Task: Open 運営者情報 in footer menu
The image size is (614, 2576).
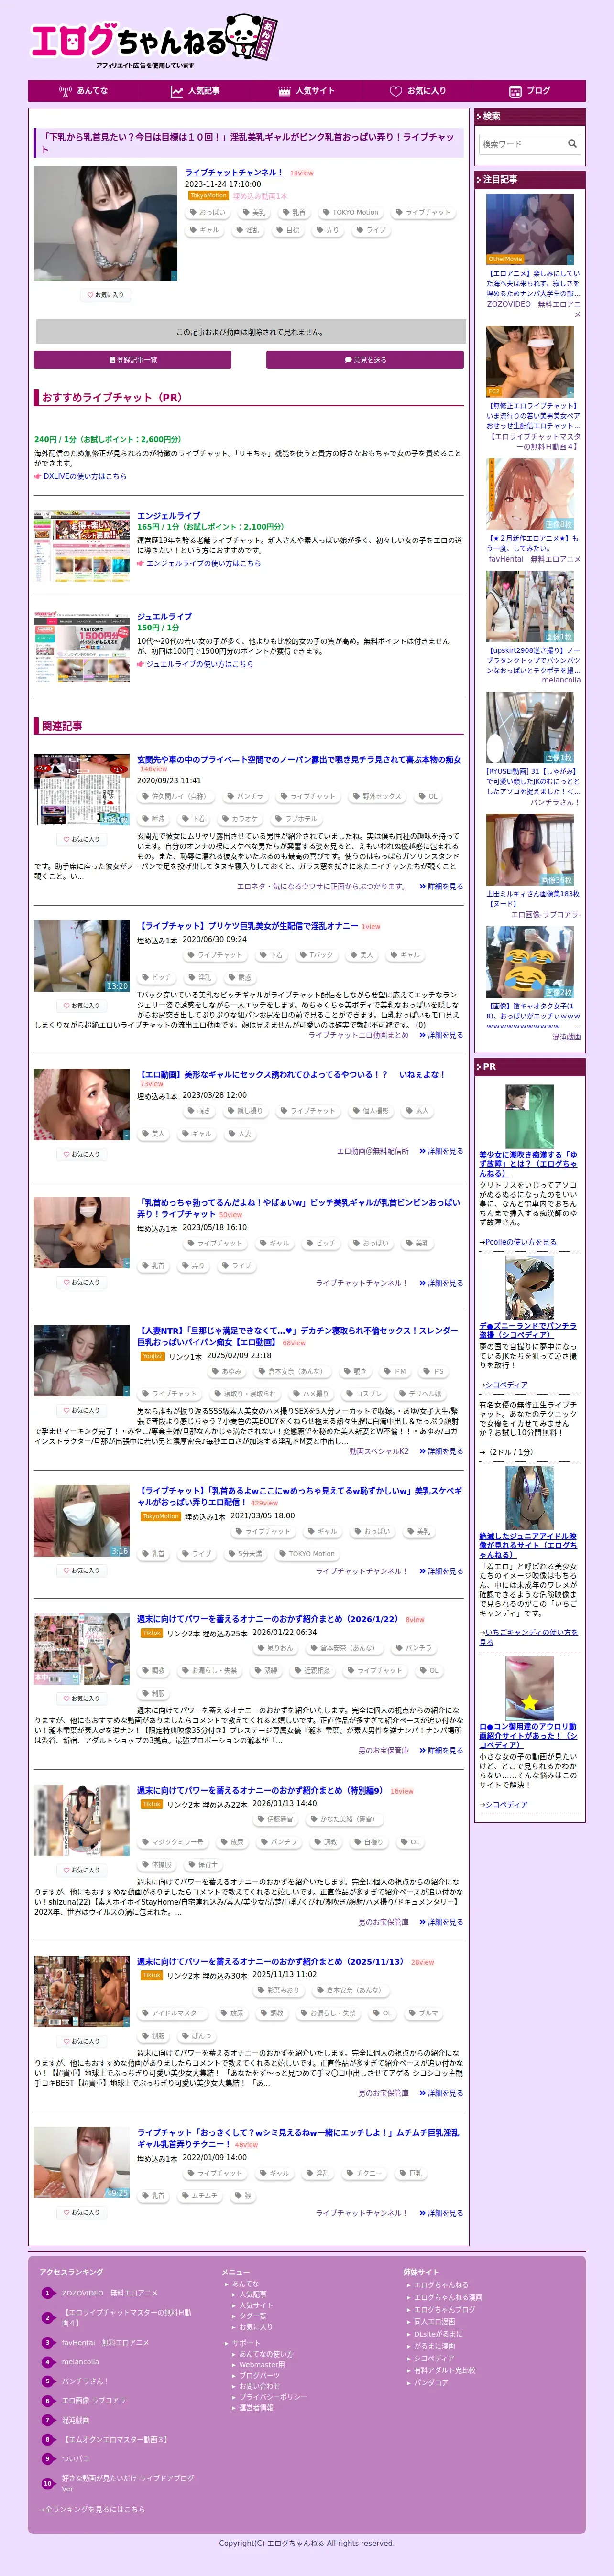Action: pyautogui.click(x=256, y=2408)
